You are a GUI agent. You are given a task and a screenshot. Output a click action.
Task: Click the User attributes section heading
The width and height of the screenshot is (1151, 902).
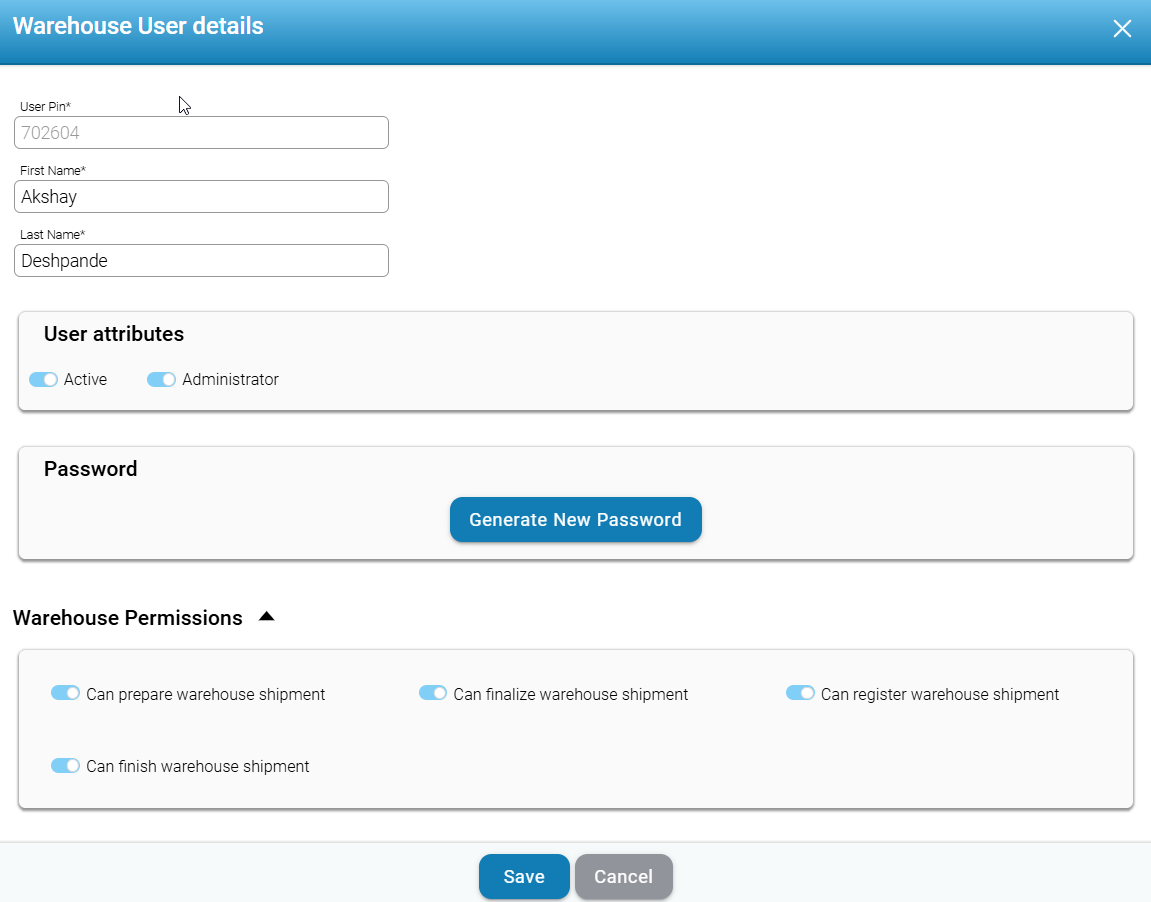point(114,334)
